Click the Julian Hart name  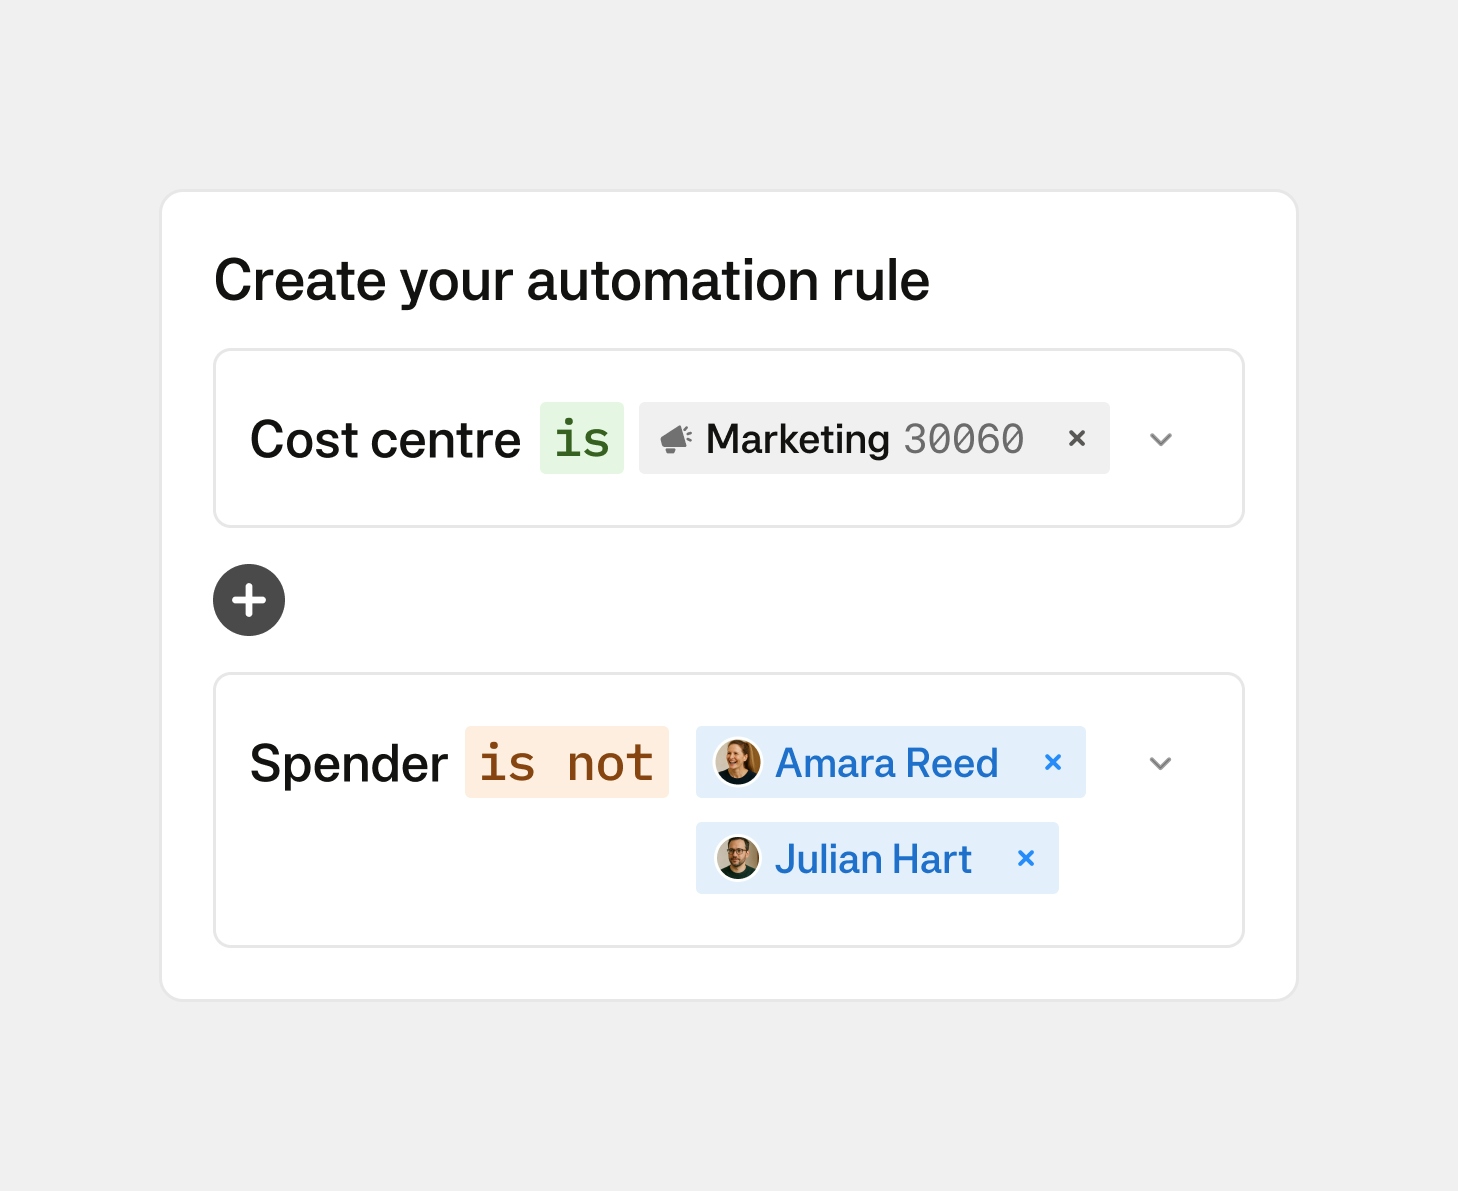coord(873,859)
